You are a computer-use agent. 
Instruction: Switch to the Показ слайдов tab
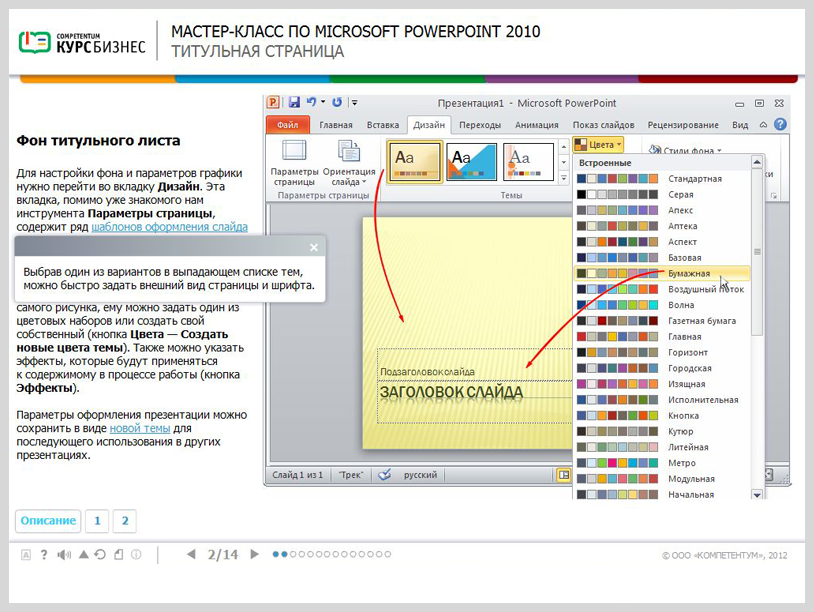(603, 125)
